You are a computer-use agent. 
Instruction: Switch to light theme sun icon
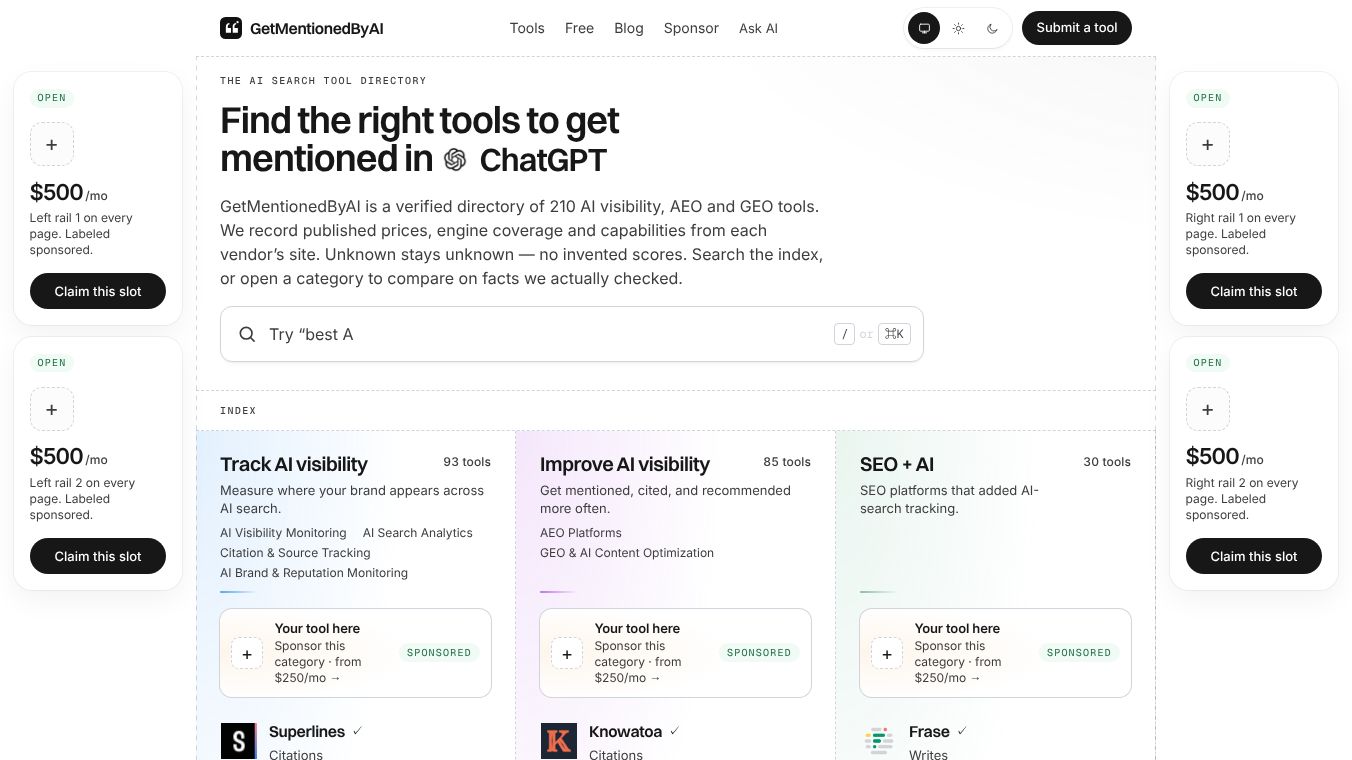958,28
